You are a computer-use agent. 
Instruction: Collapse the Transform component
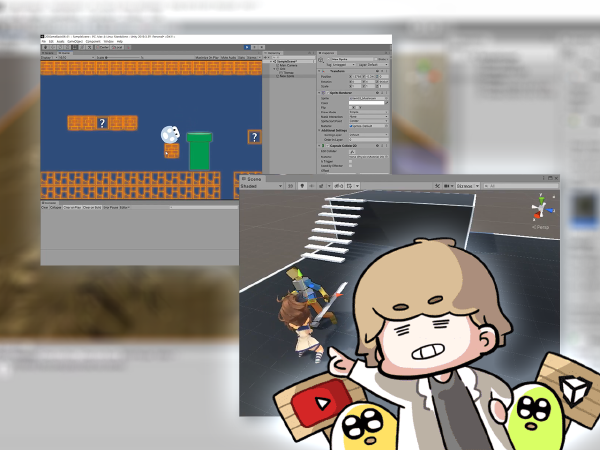[x=320, y=71]
